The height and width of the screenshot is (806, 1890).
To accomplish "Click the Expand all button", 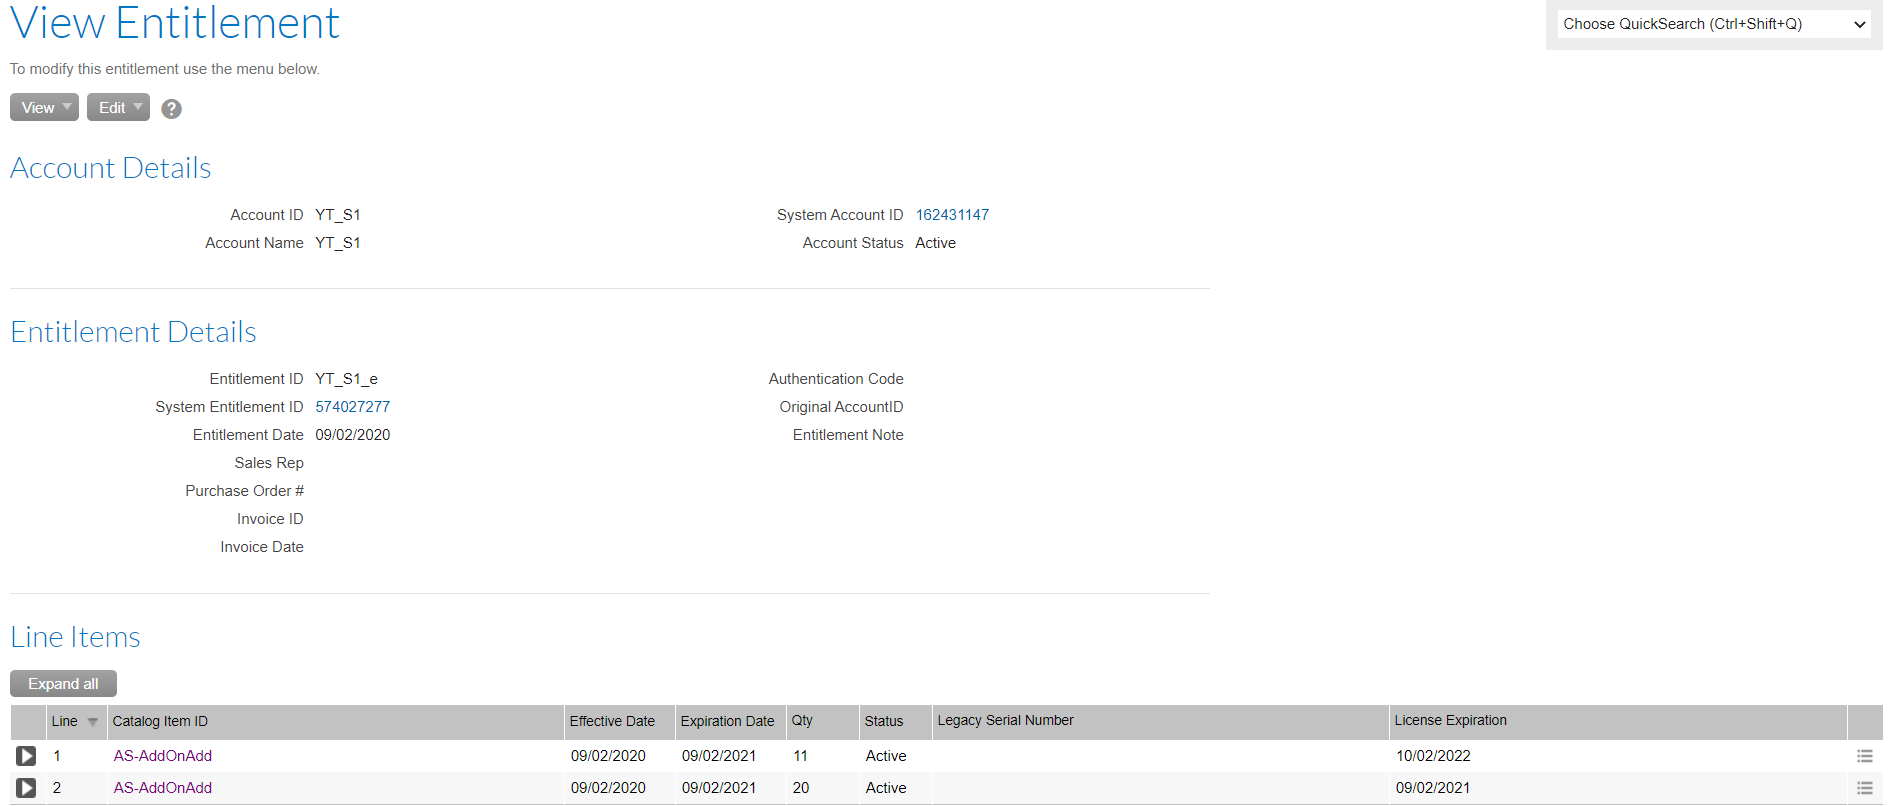I will pos(63,684).
